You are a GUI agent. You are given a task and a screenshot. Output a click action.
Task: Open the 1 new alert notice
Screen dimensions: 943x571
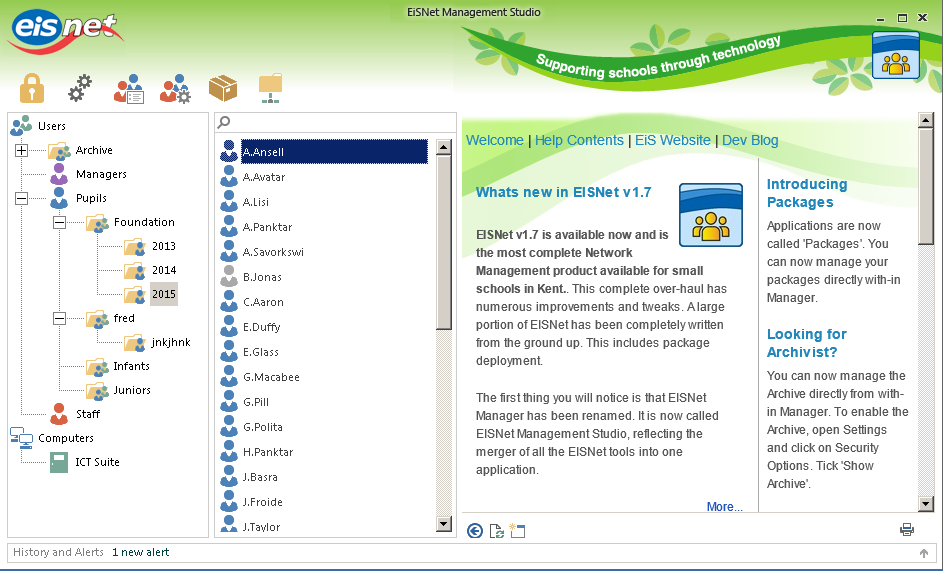click(x=141, y=552)
